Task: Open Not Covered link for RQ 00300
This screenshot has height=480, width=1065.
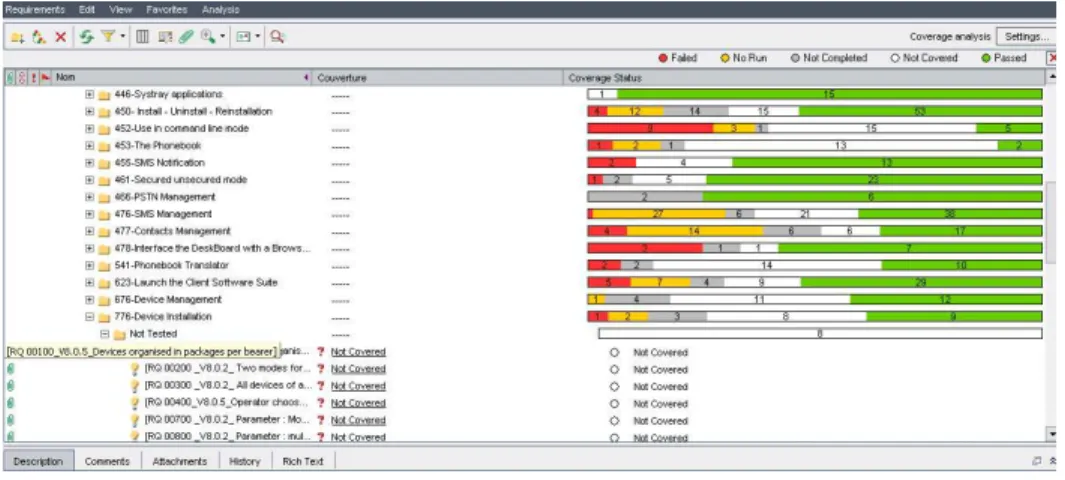Action: point(358,386)
